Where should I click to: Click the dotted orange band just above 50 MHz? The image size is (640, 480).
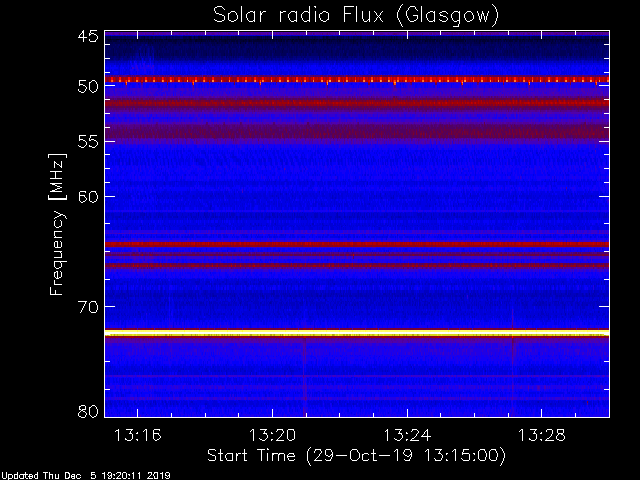357,80
